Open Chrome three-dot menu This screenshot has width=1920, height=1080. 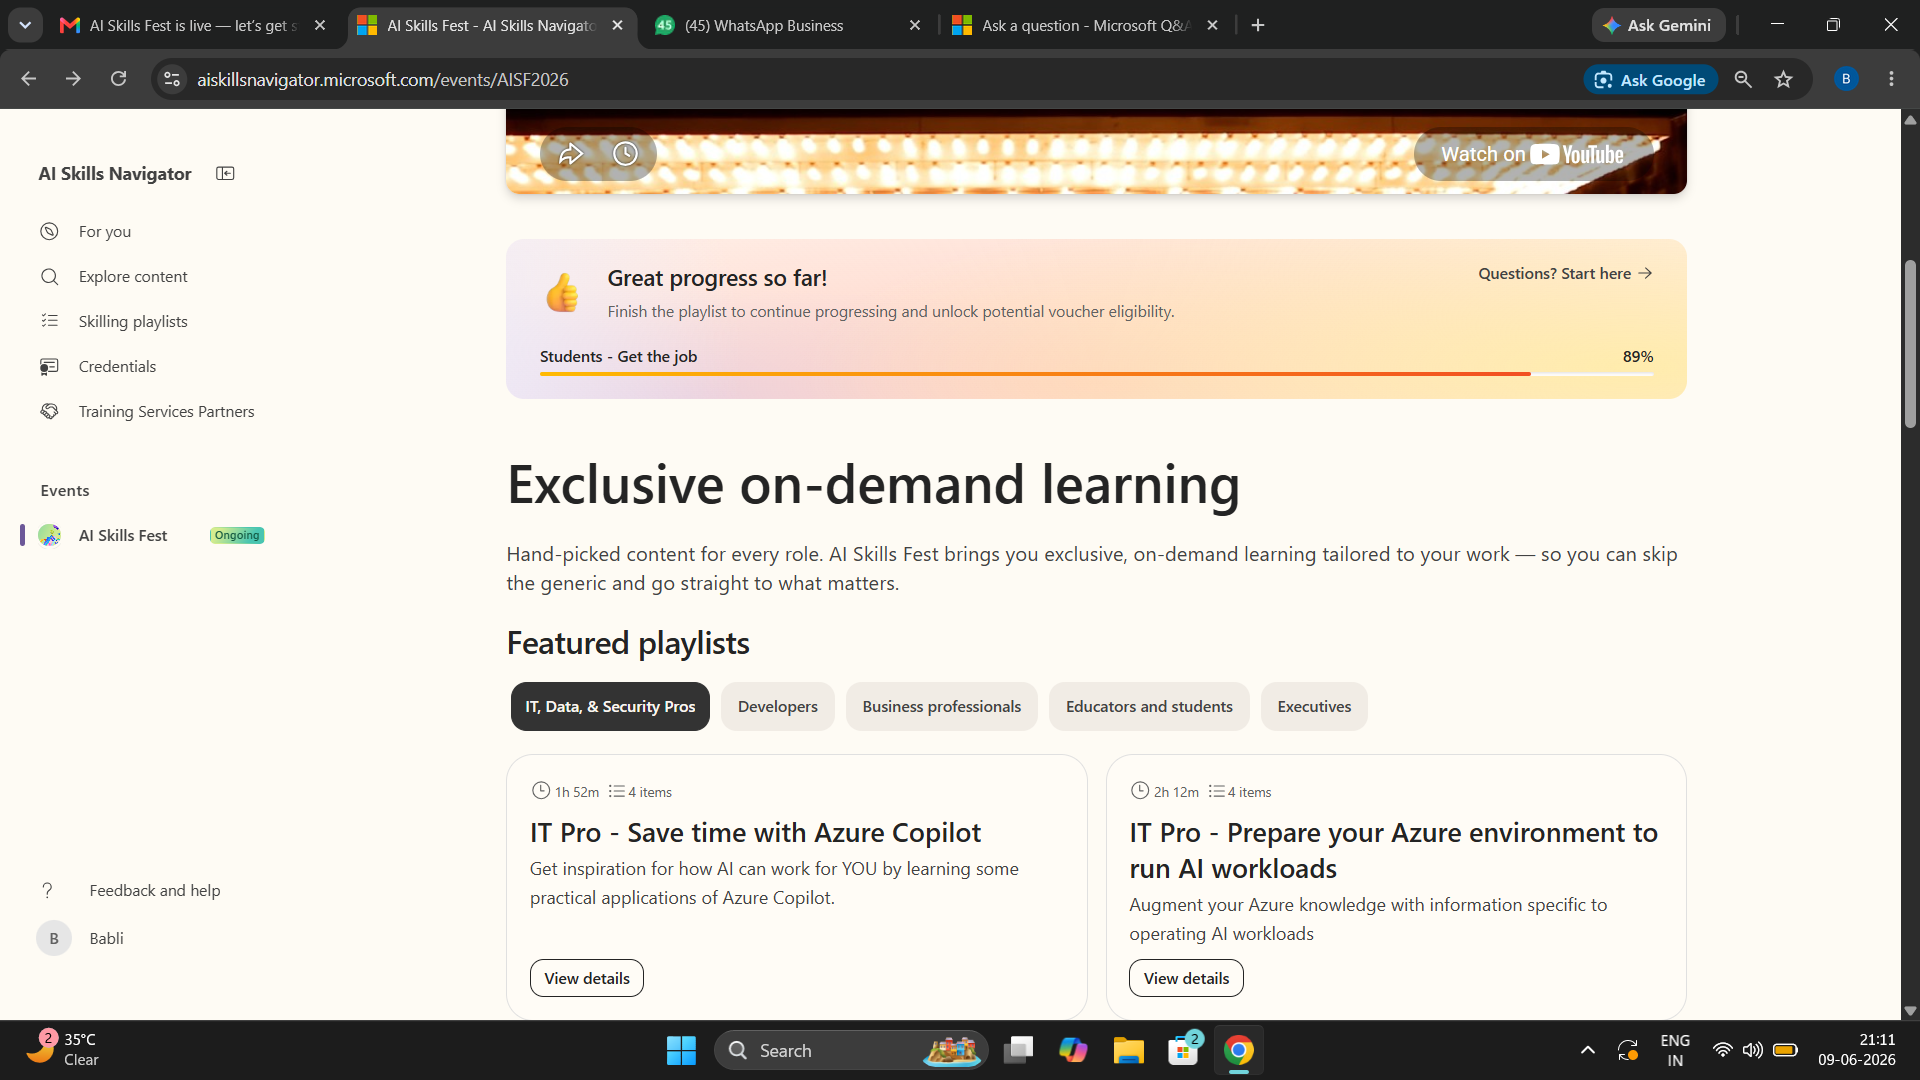click(x=1891, y=79)
